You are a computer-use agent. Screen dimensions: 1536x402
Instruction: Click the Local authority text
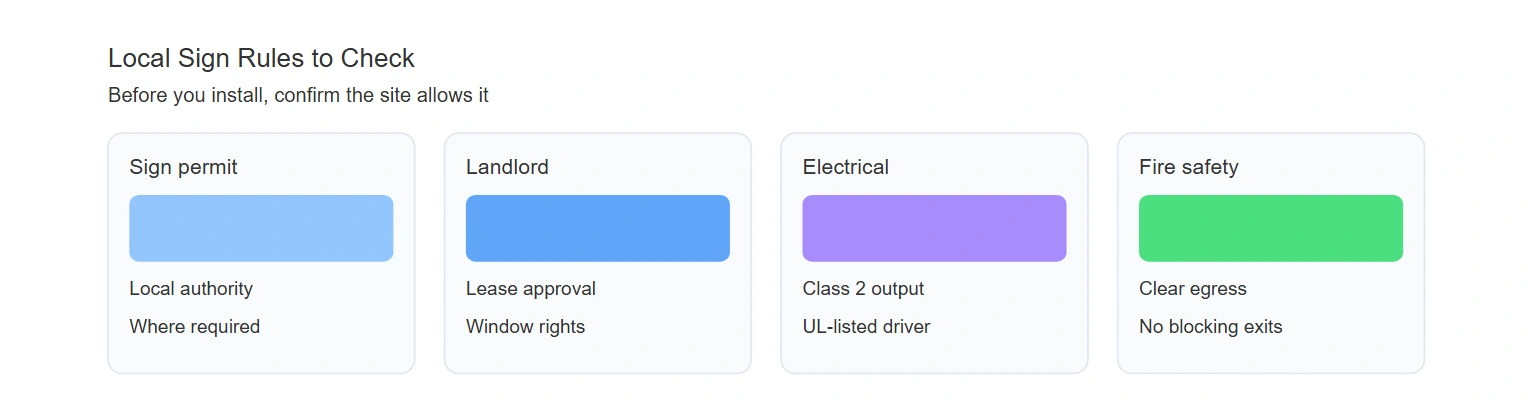point(191,289)
